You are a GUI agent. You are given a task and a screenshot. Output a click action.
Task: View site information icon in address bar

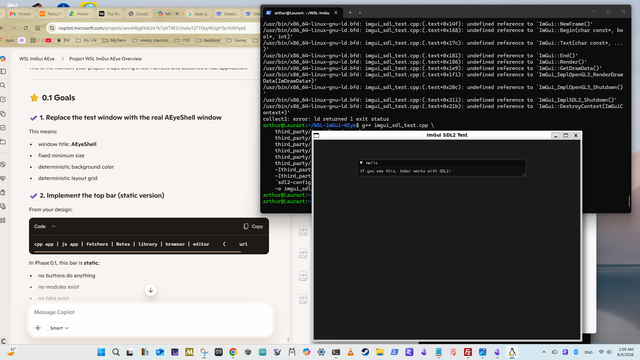point(51,28)
